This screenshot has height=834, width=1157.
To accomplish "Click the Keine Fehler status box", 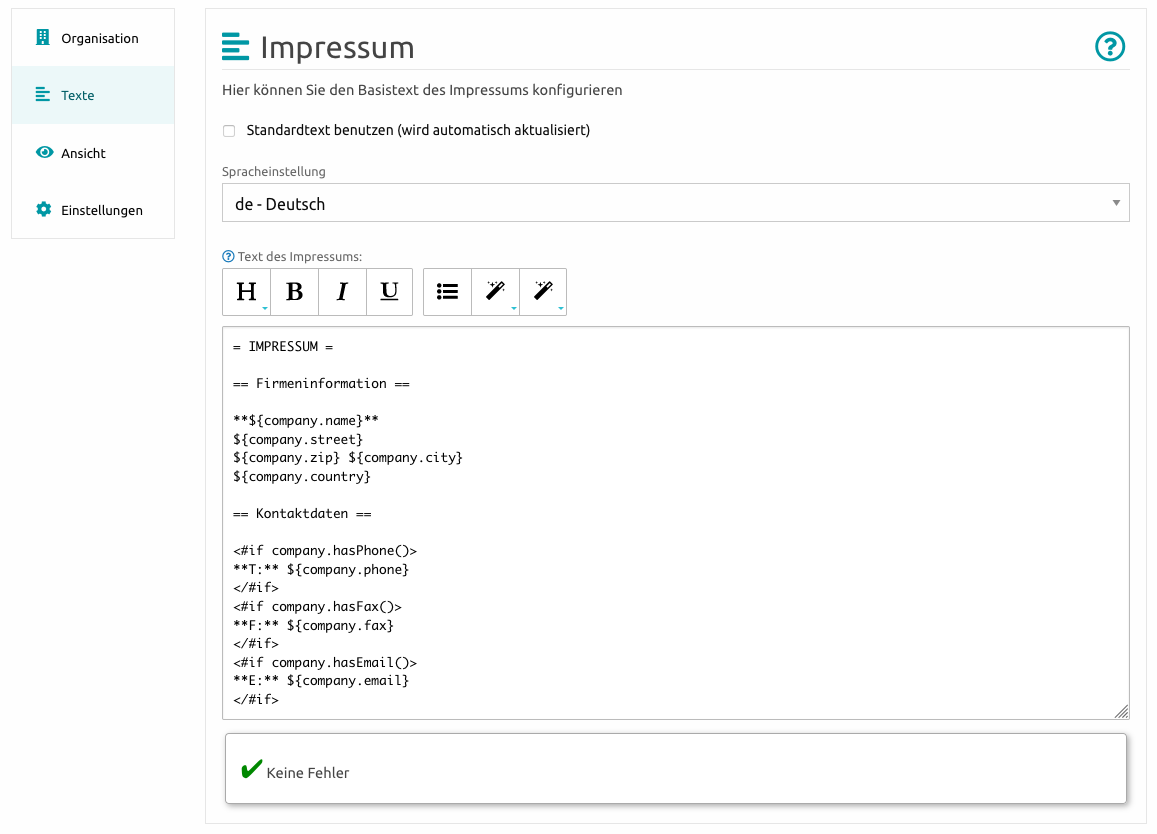I will coord(675,769).
